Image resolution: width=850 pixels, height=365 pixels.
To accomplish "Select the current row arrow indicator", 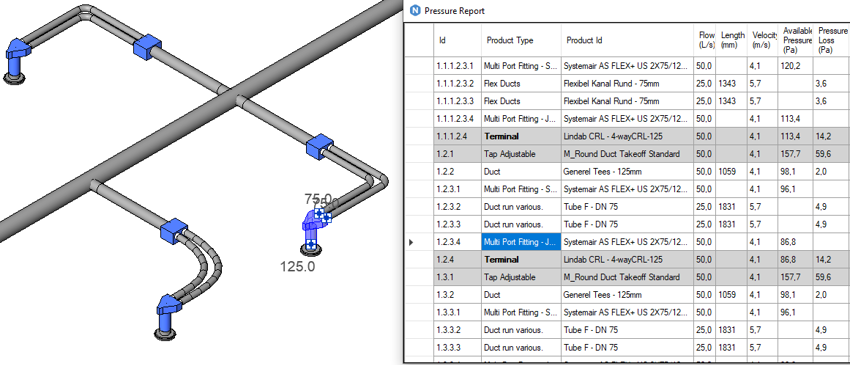I will point(410,242).
